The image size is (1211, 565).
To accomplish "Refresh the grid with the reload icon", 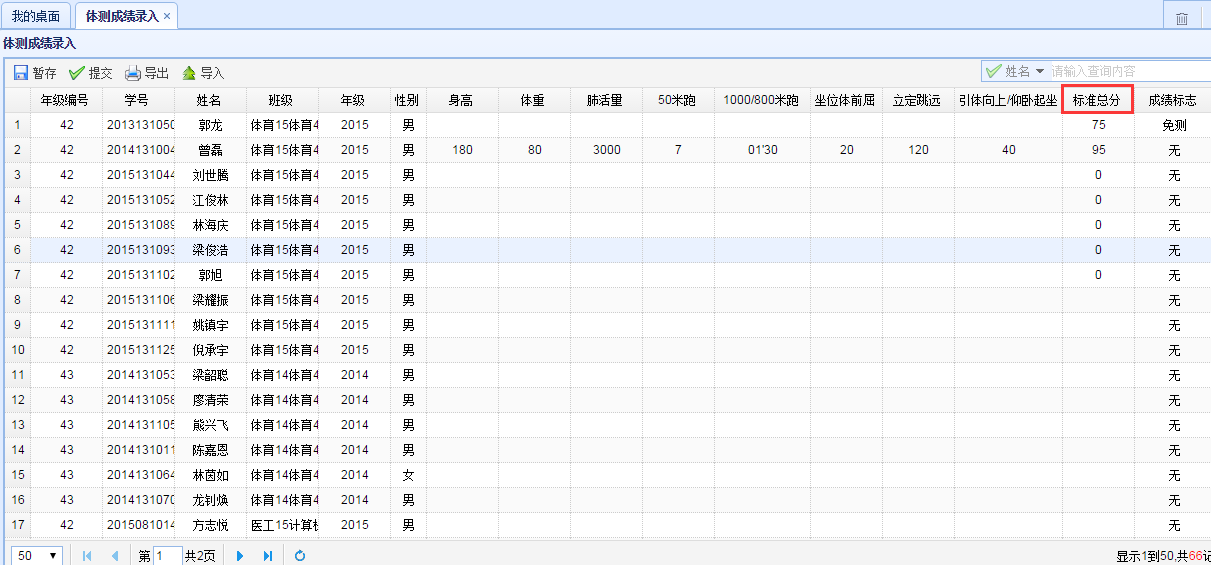I will point(300,556).
